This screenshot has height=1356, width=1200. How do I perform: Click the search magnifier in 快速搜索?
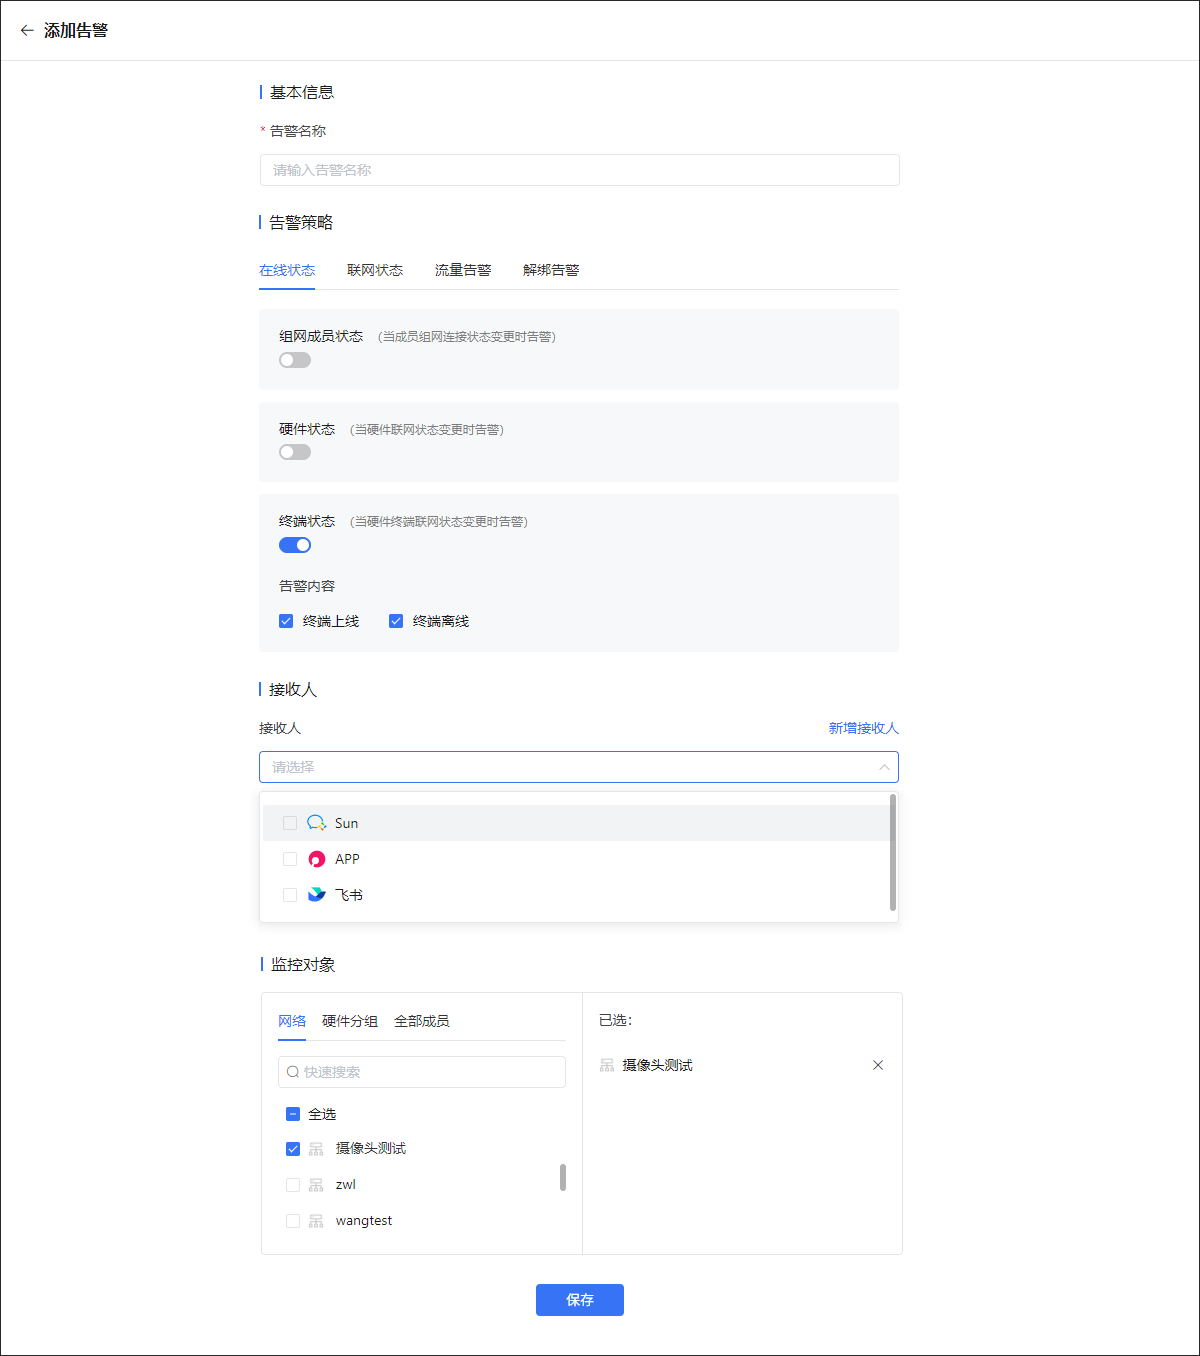click(293, 1072)
